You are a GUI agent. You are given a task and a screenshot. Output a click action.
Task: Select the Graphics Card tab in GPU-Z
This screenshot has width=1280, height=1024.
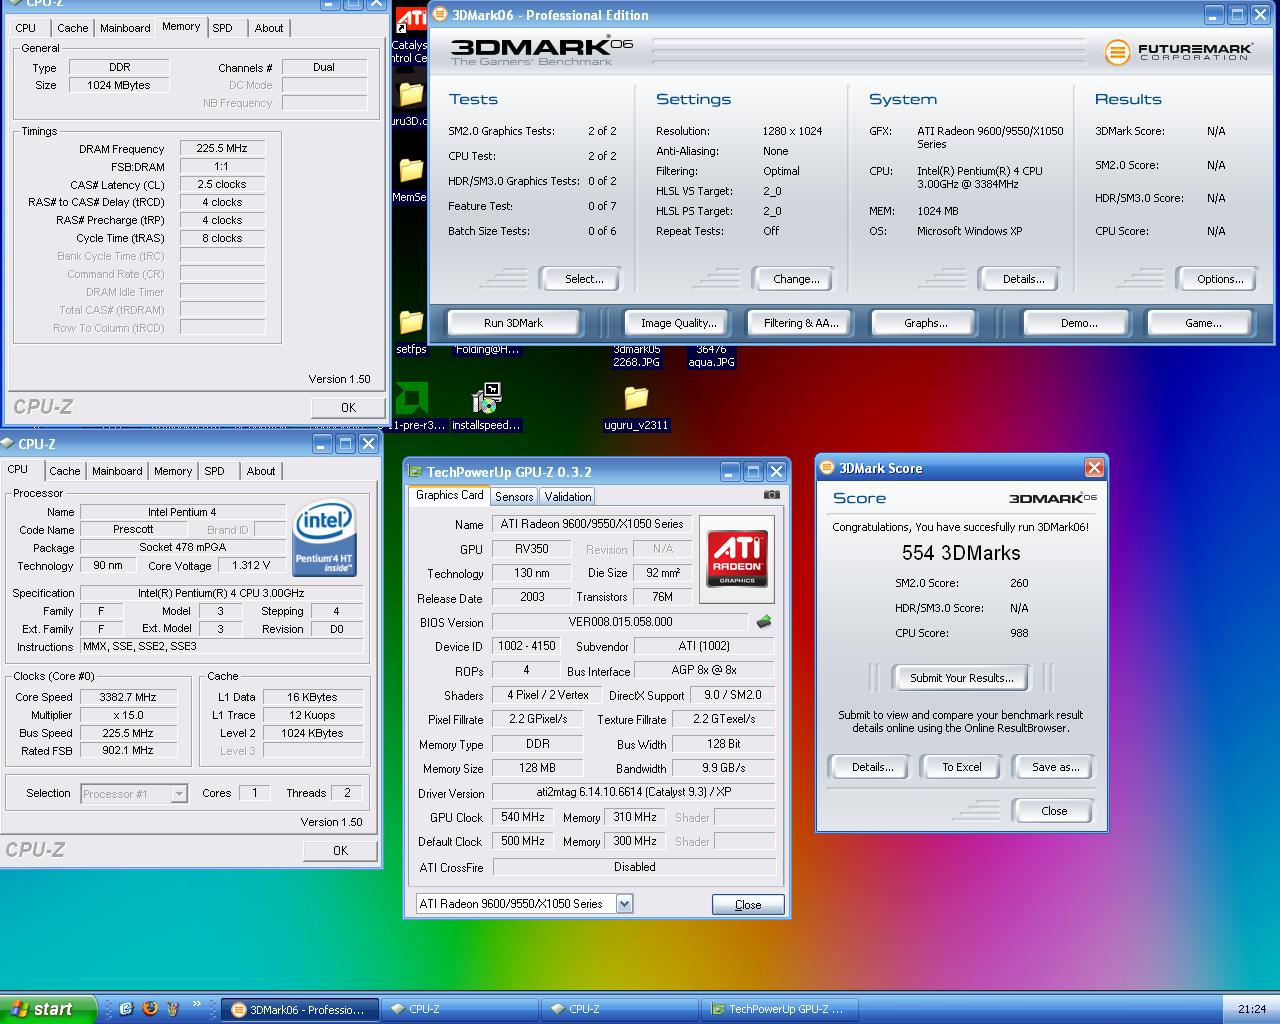[x=449, y=495]
